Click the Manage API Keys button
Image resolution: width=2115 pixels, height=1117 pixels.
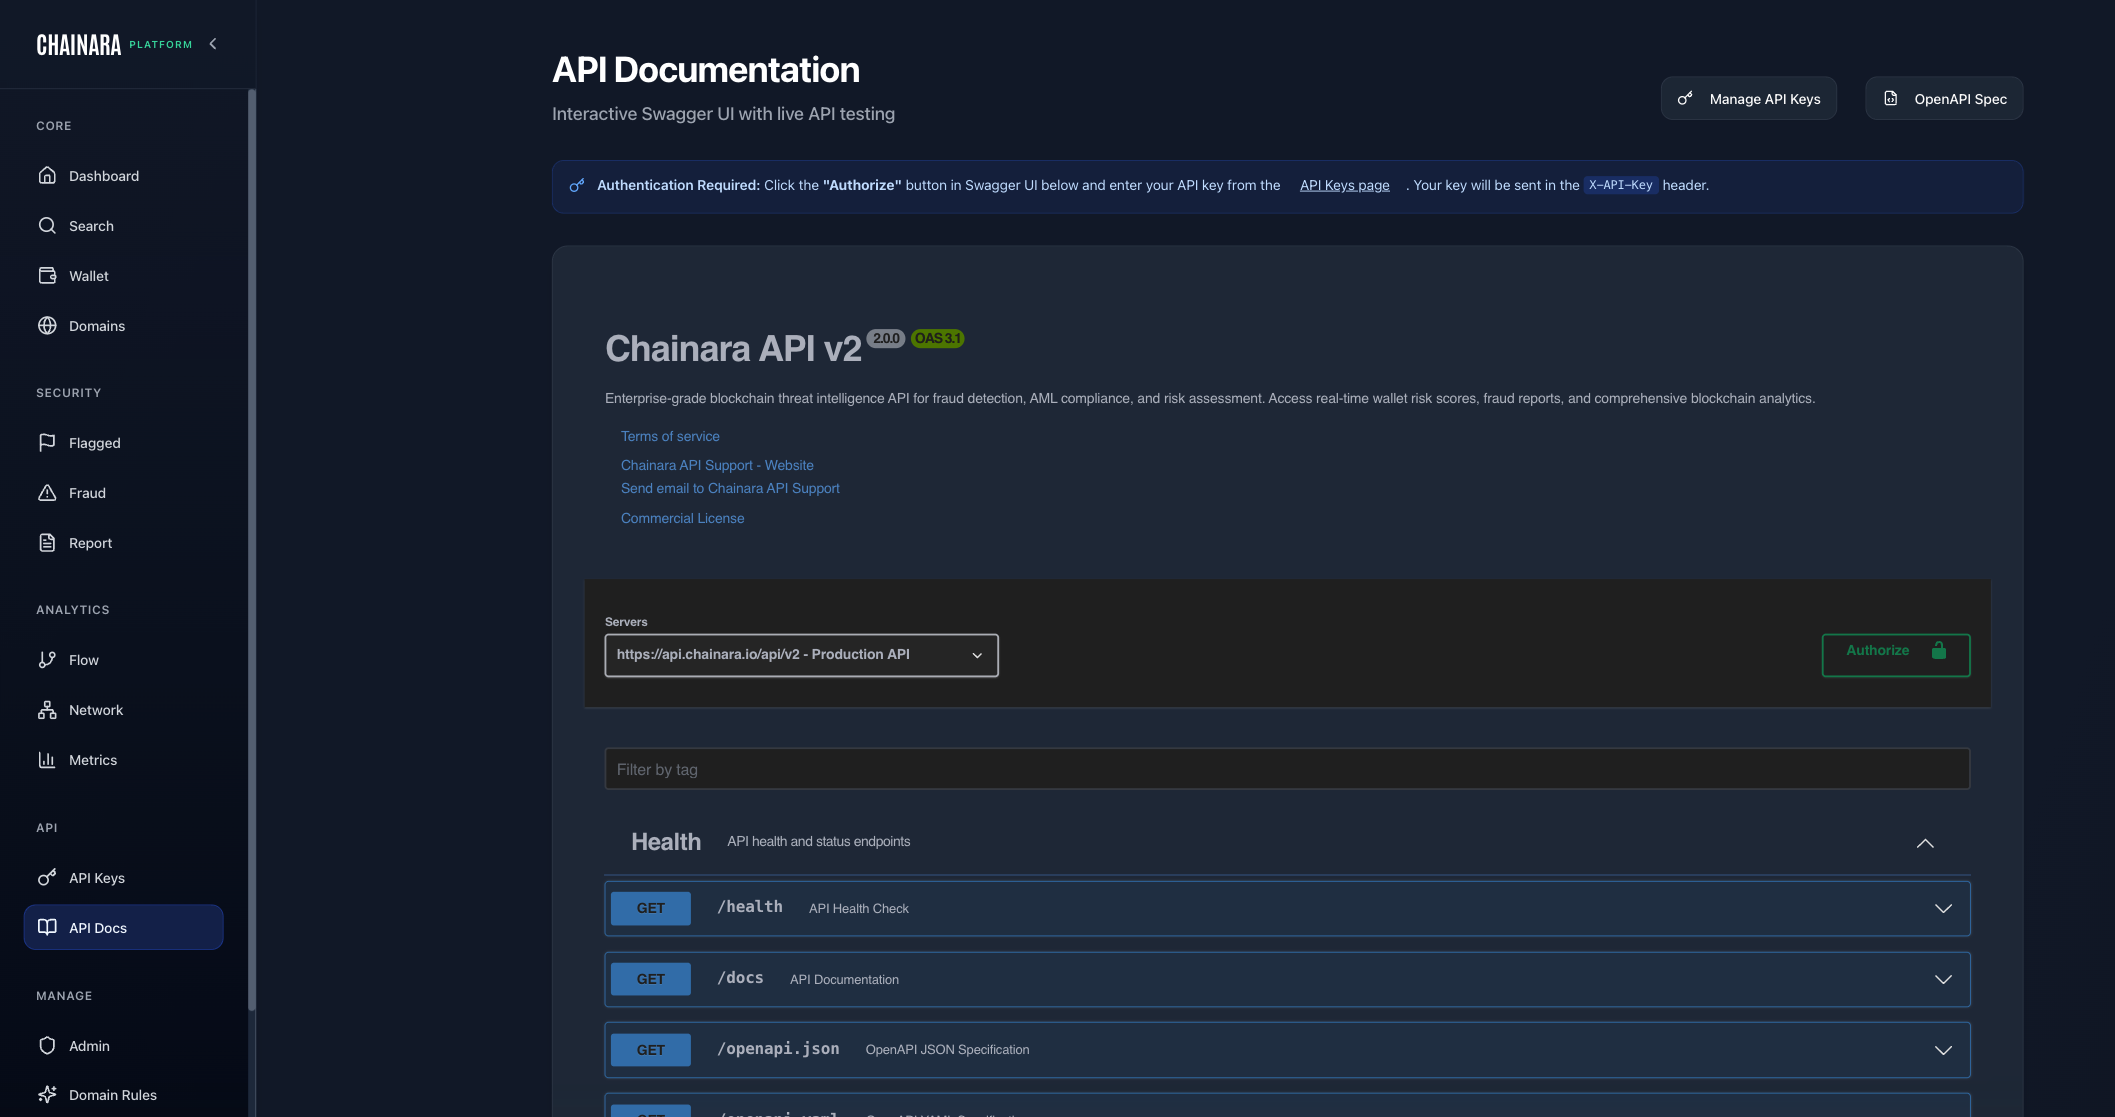pyautogui.click(x=1748, y=98)
